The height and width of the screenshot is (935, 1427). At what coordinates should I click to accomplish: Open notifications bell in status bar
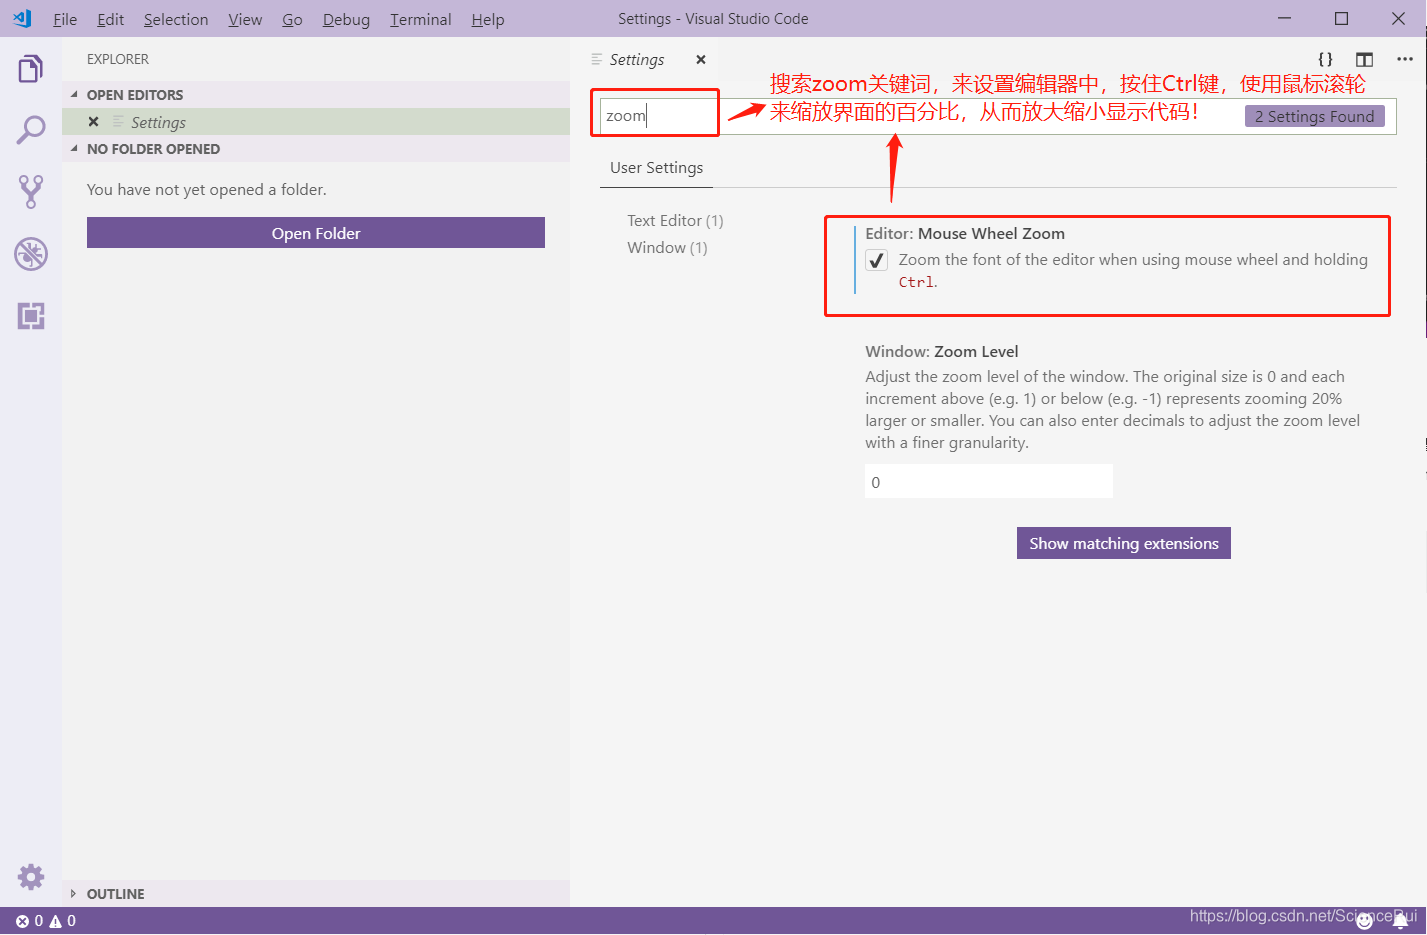coord(1401,921)
